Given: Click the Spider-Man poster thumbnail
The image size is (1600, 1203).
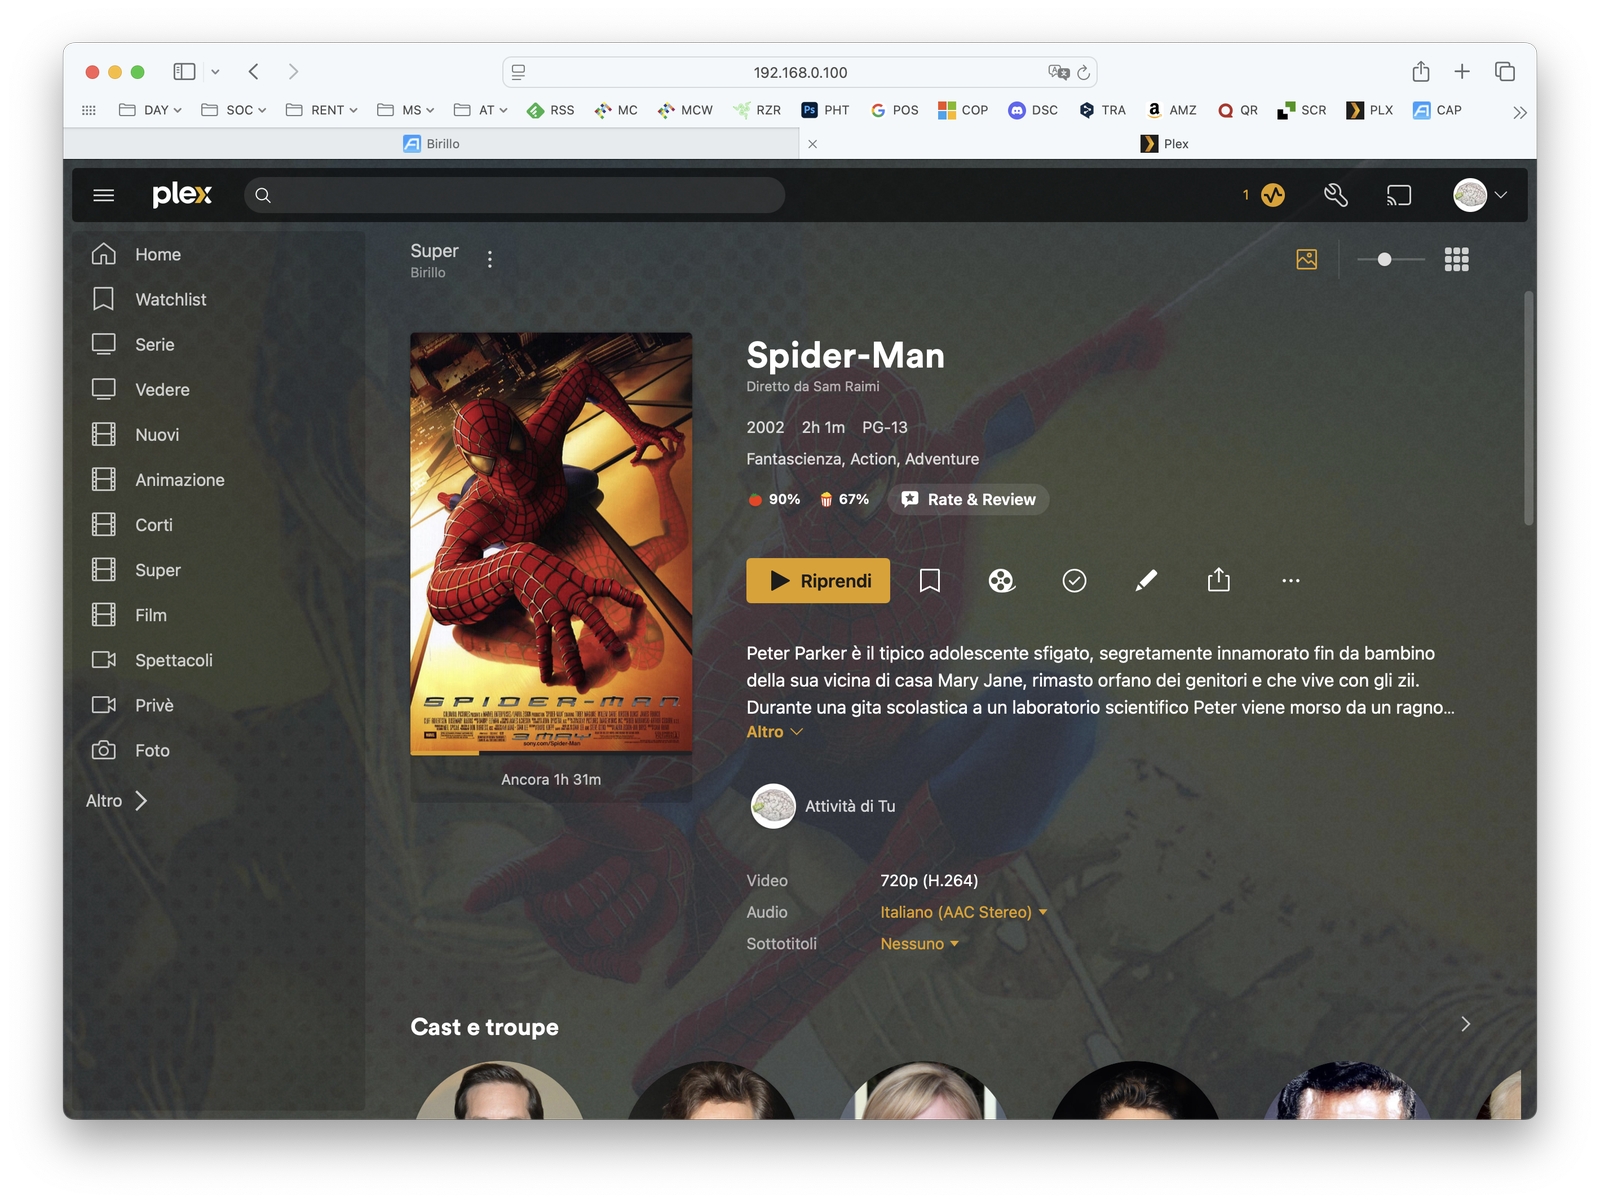Looking at the screenshot, I should coord(551,544).
